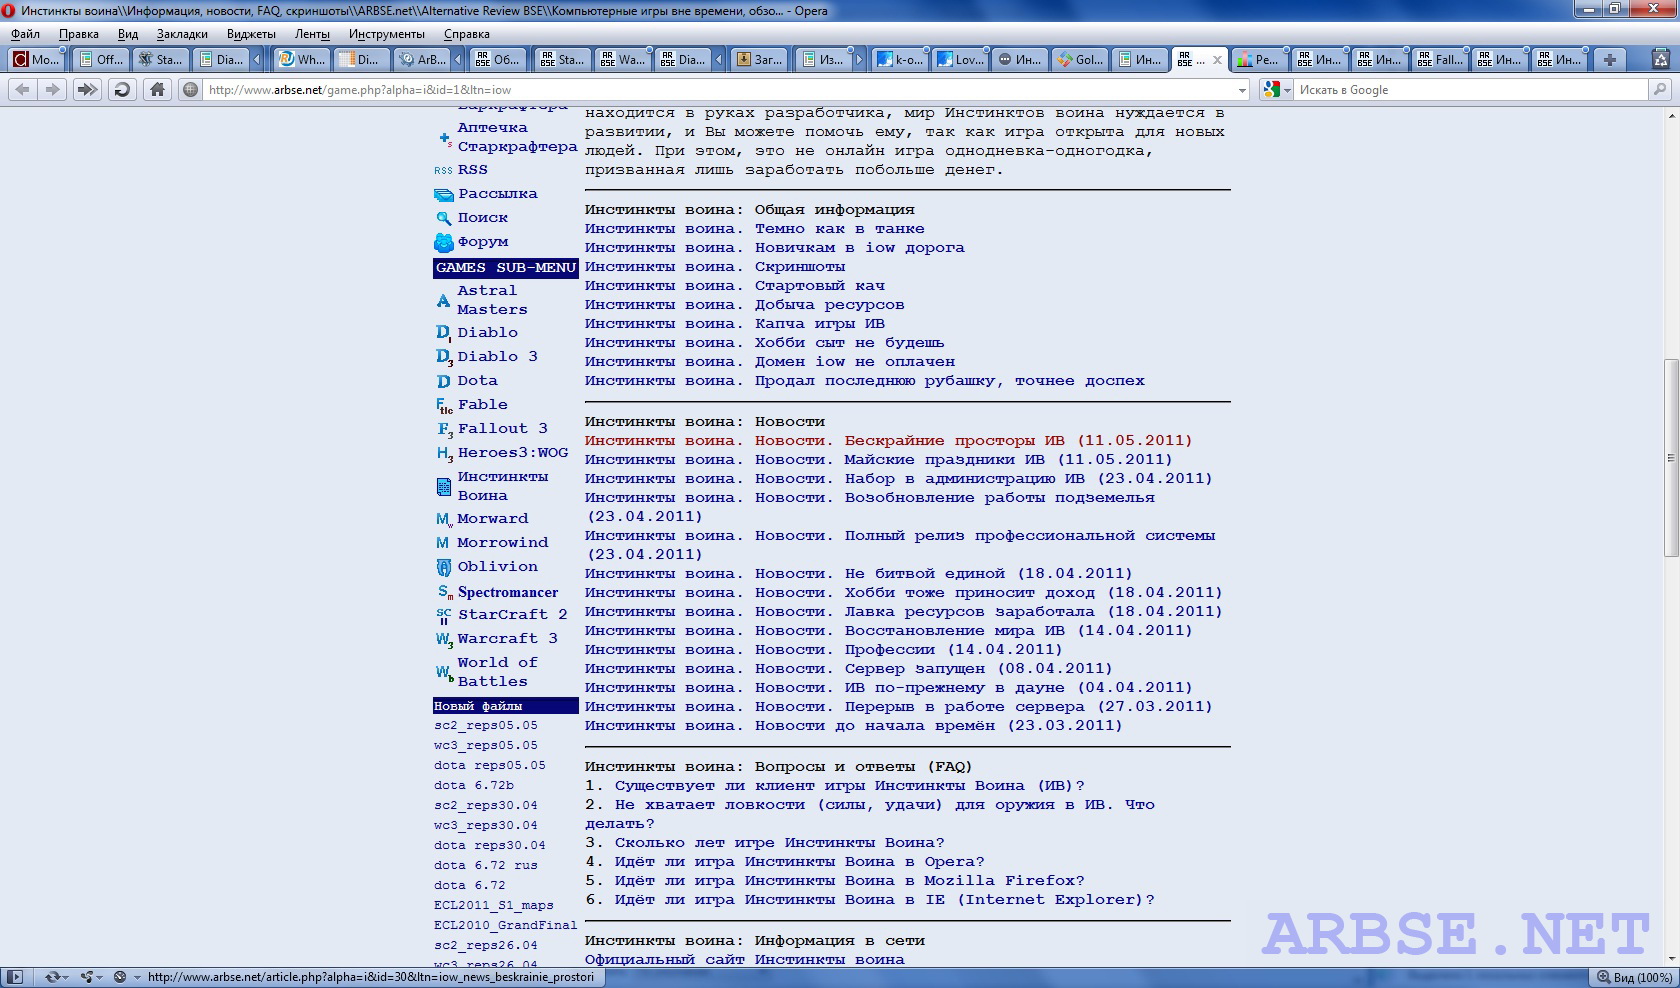Click the Fast Forward double-arrow button

tap(87, 90)
